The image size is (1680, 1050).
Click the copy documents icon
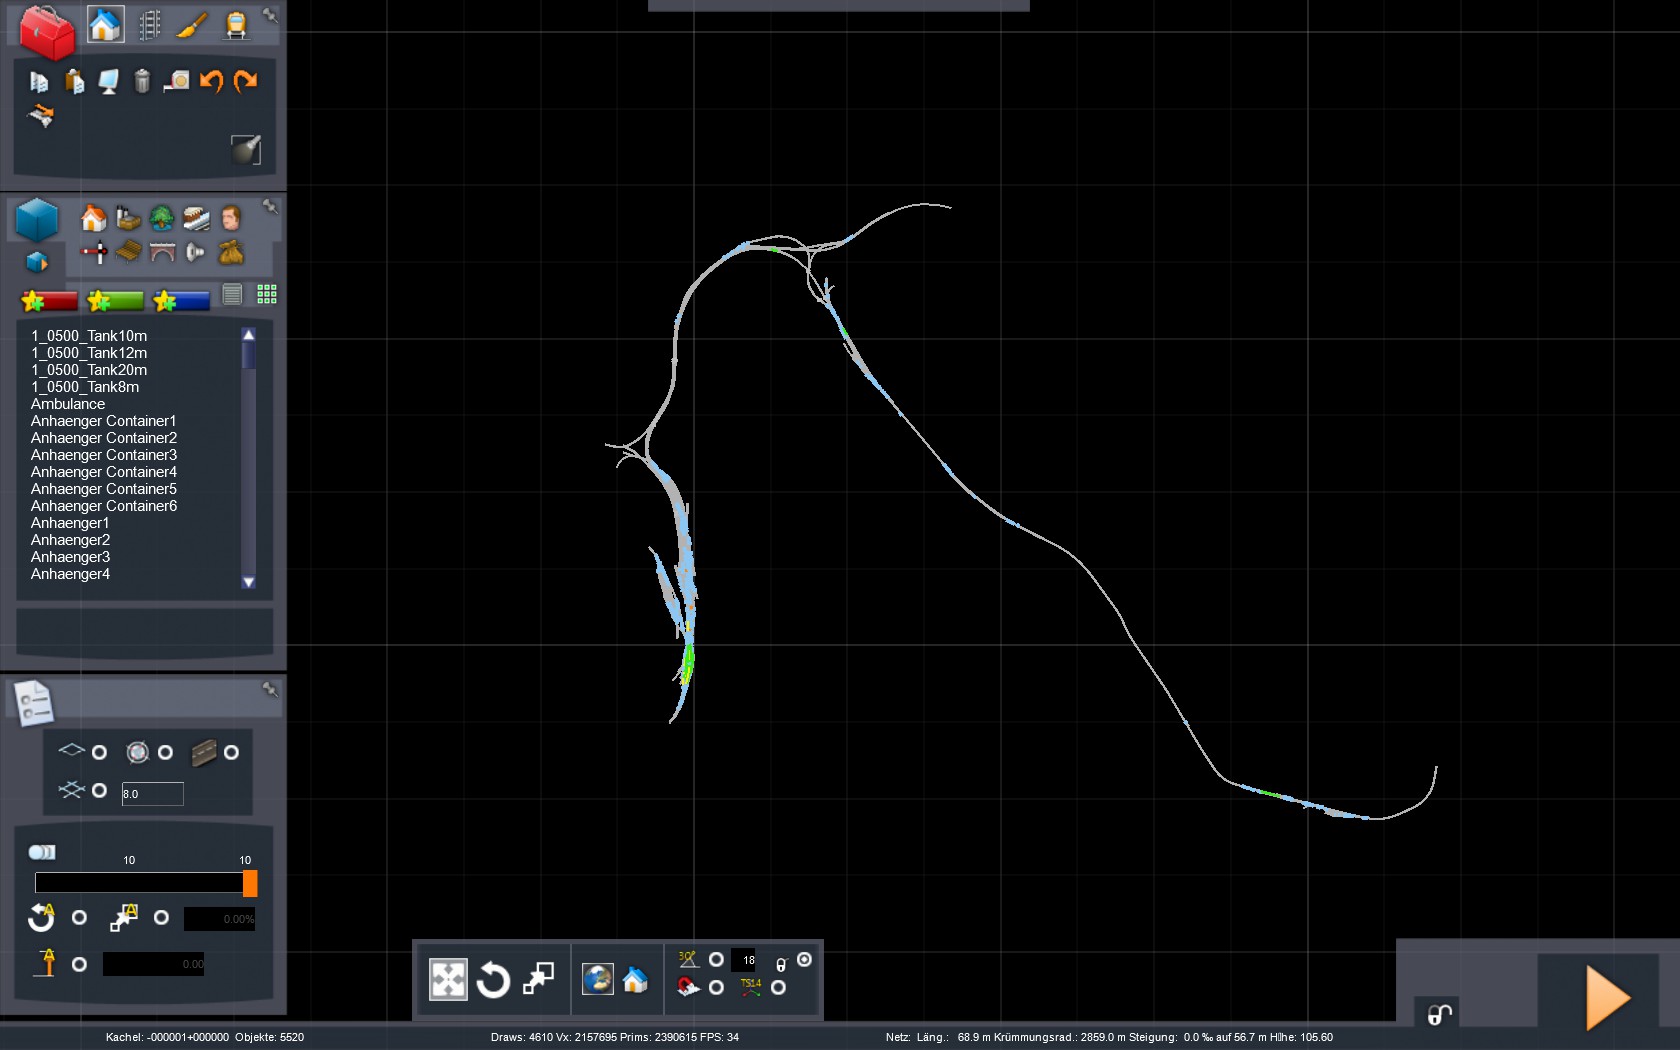click(x=39, y=82)
